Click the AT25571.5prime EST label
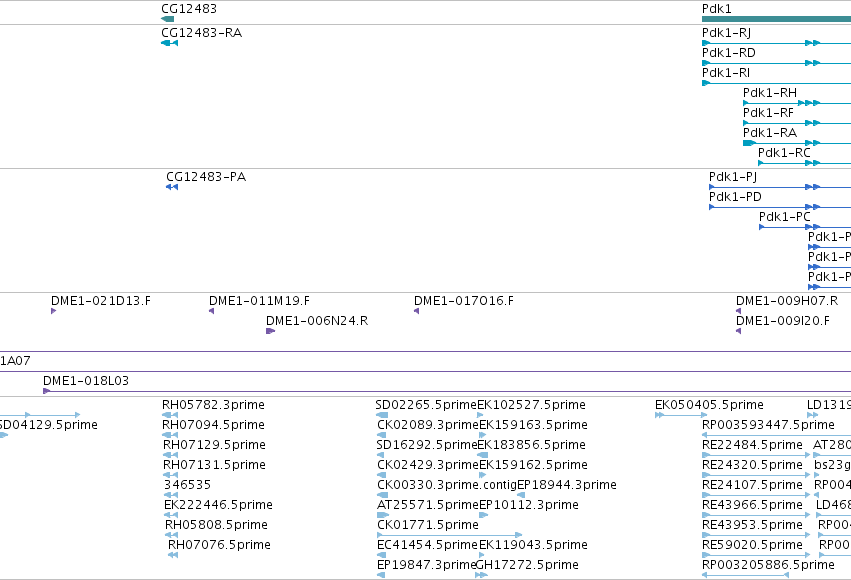Viewport: 851px width, 580px height. tap(428, 505)
